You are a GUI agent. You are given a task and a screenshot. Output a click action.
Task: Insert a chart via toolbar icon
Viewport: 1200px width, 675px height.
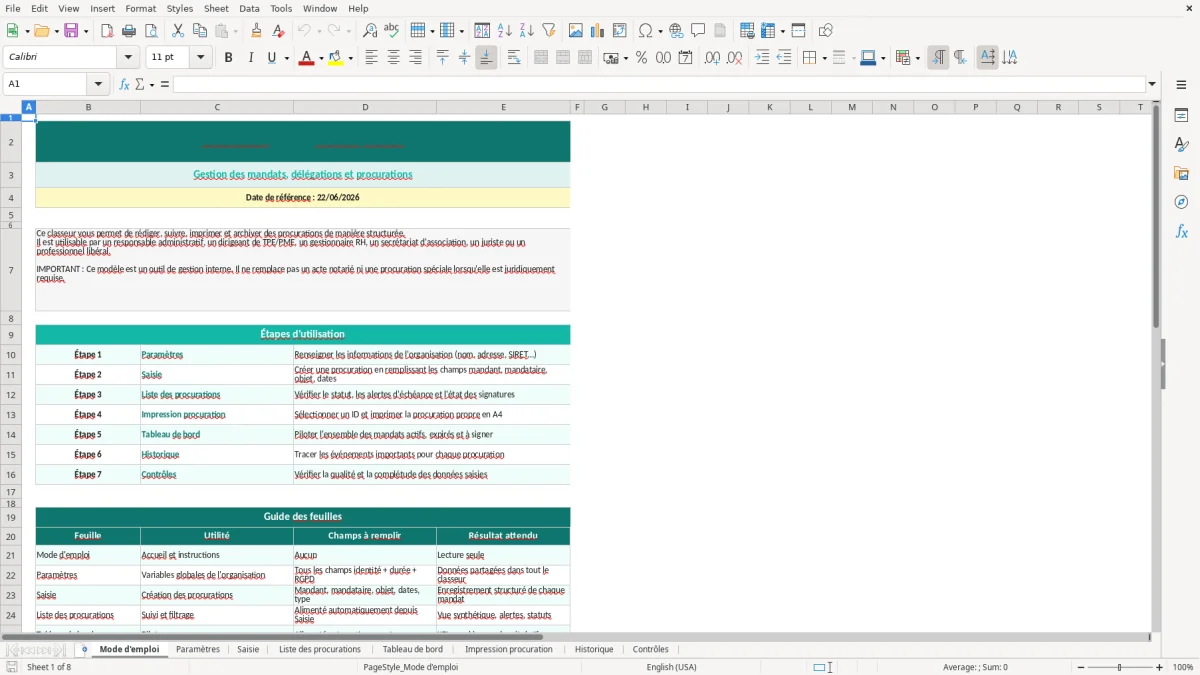[599, 31]
